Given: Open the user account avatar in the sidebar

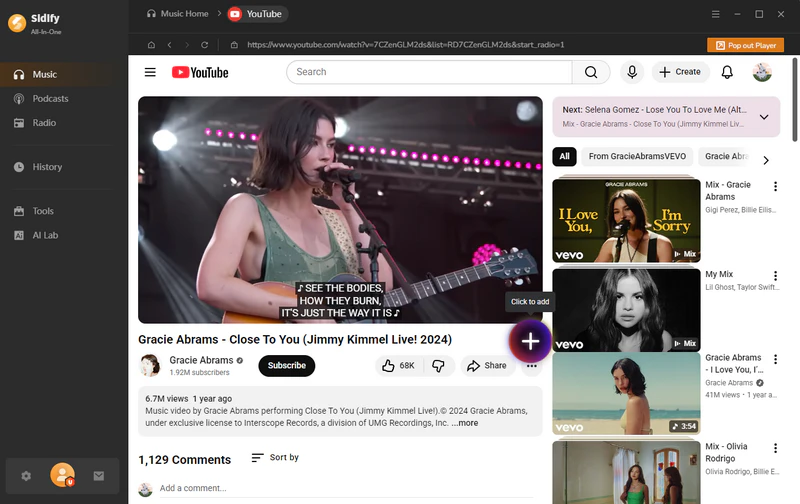Looking at the screenshot, I should (63, 475).
